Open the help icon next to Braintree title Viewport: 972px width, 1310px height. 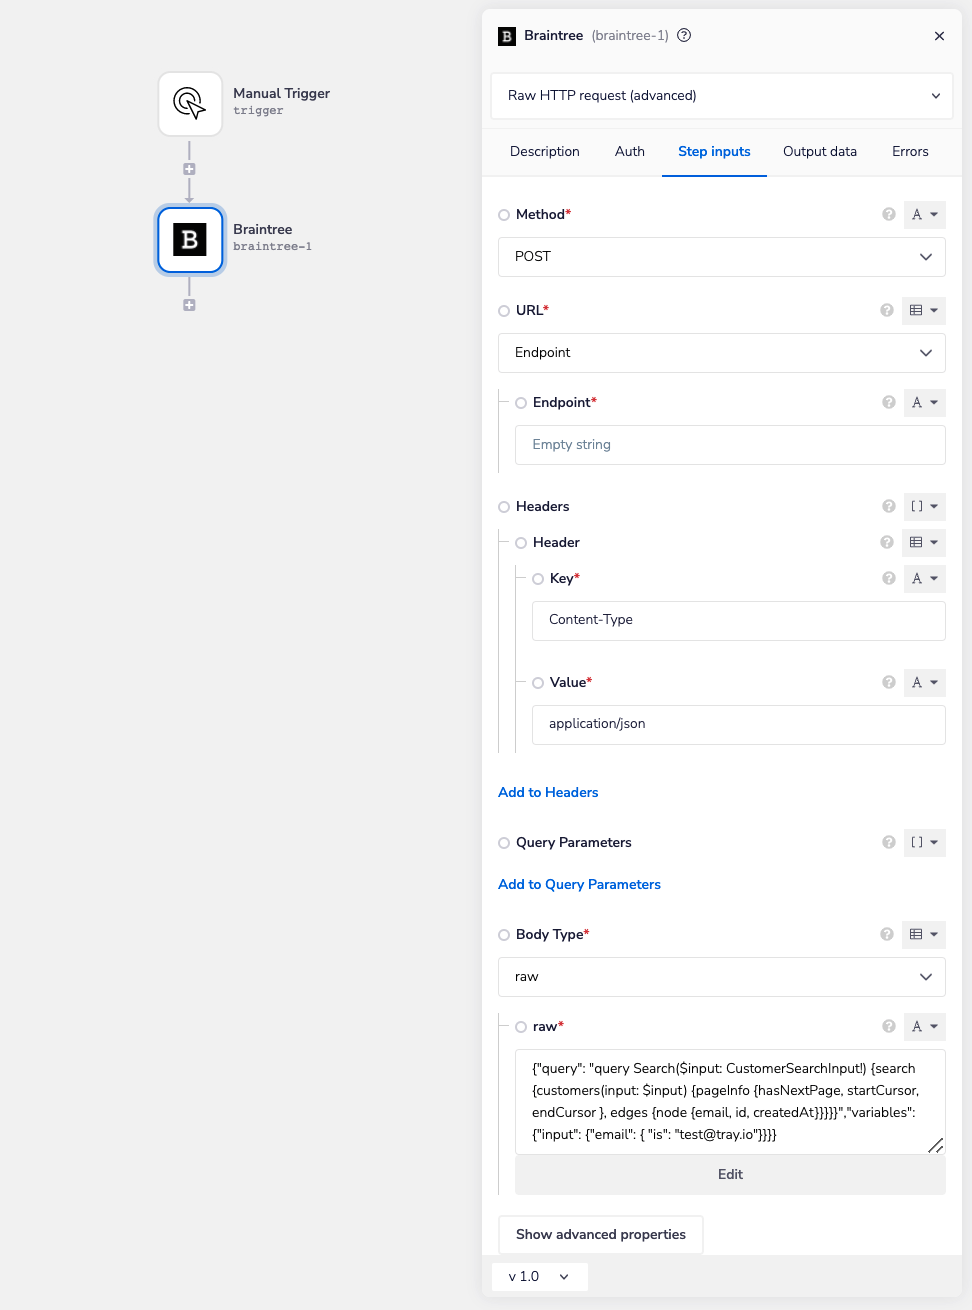pyautogui.click(x=684, y=35)
